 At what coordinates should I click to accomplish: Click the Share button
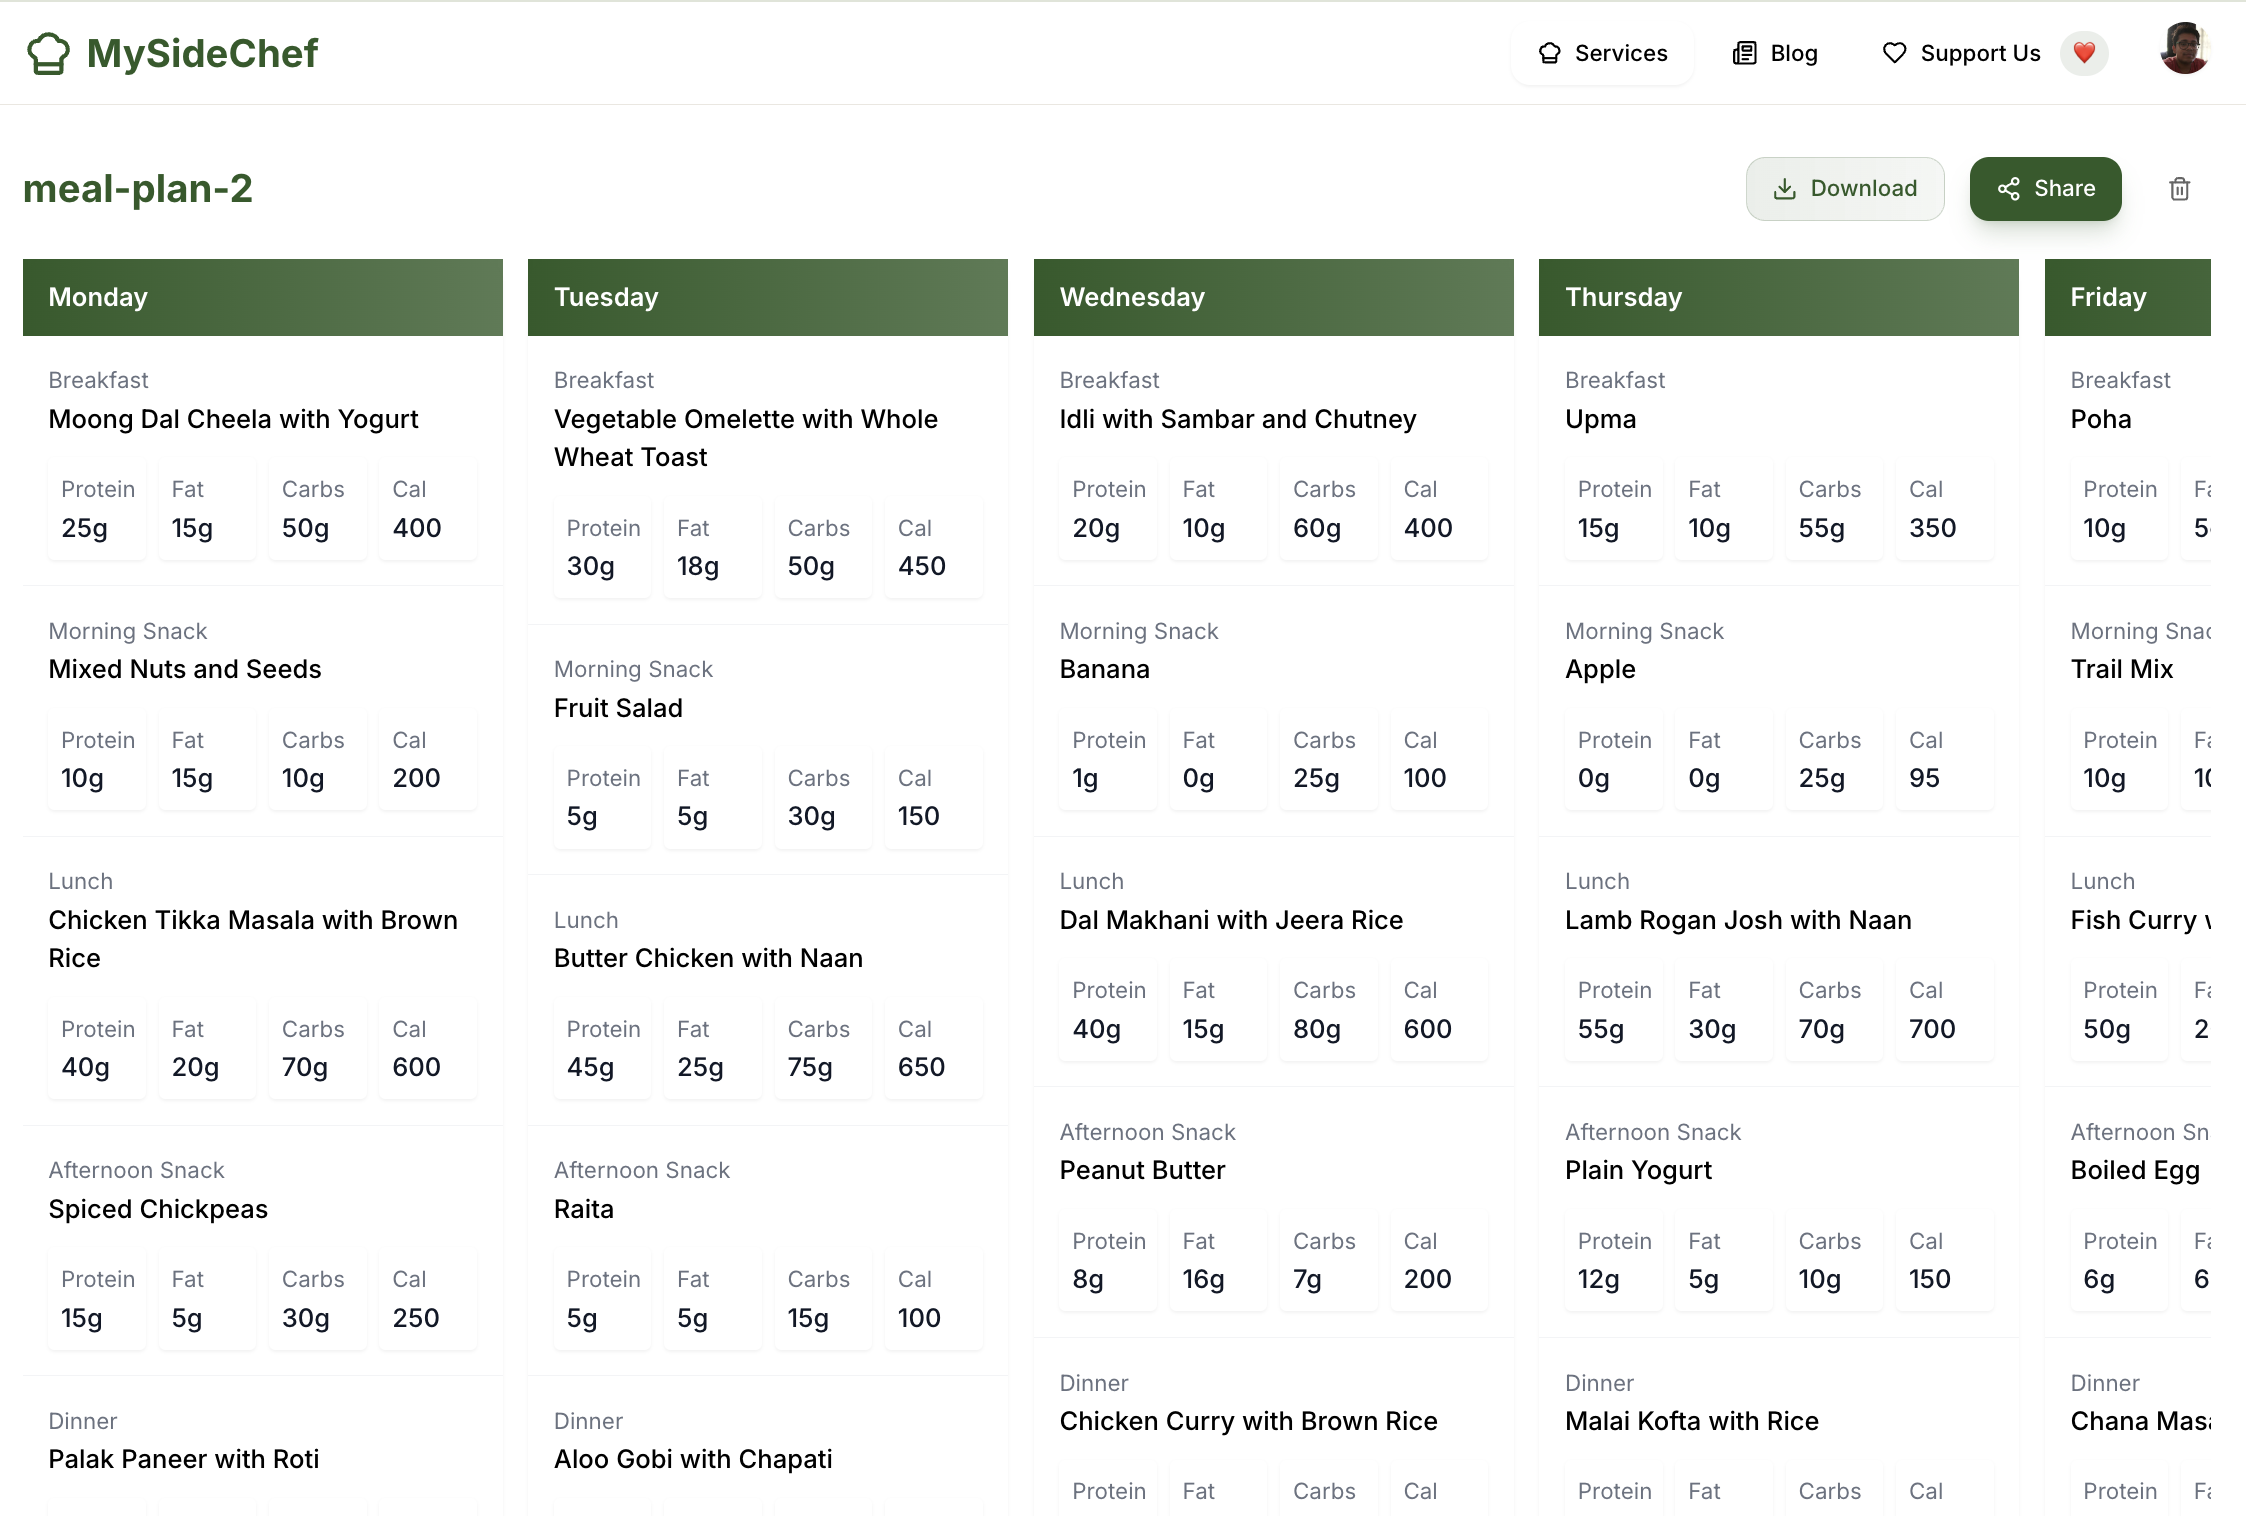(2045, 189)
